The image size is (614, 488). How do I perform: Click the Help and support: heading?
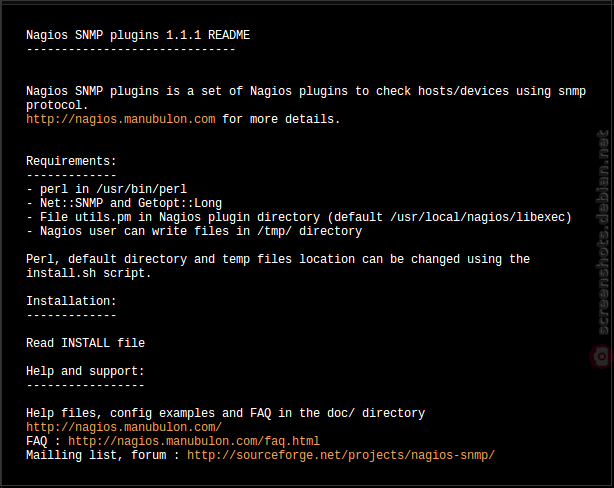coord(85,371)
